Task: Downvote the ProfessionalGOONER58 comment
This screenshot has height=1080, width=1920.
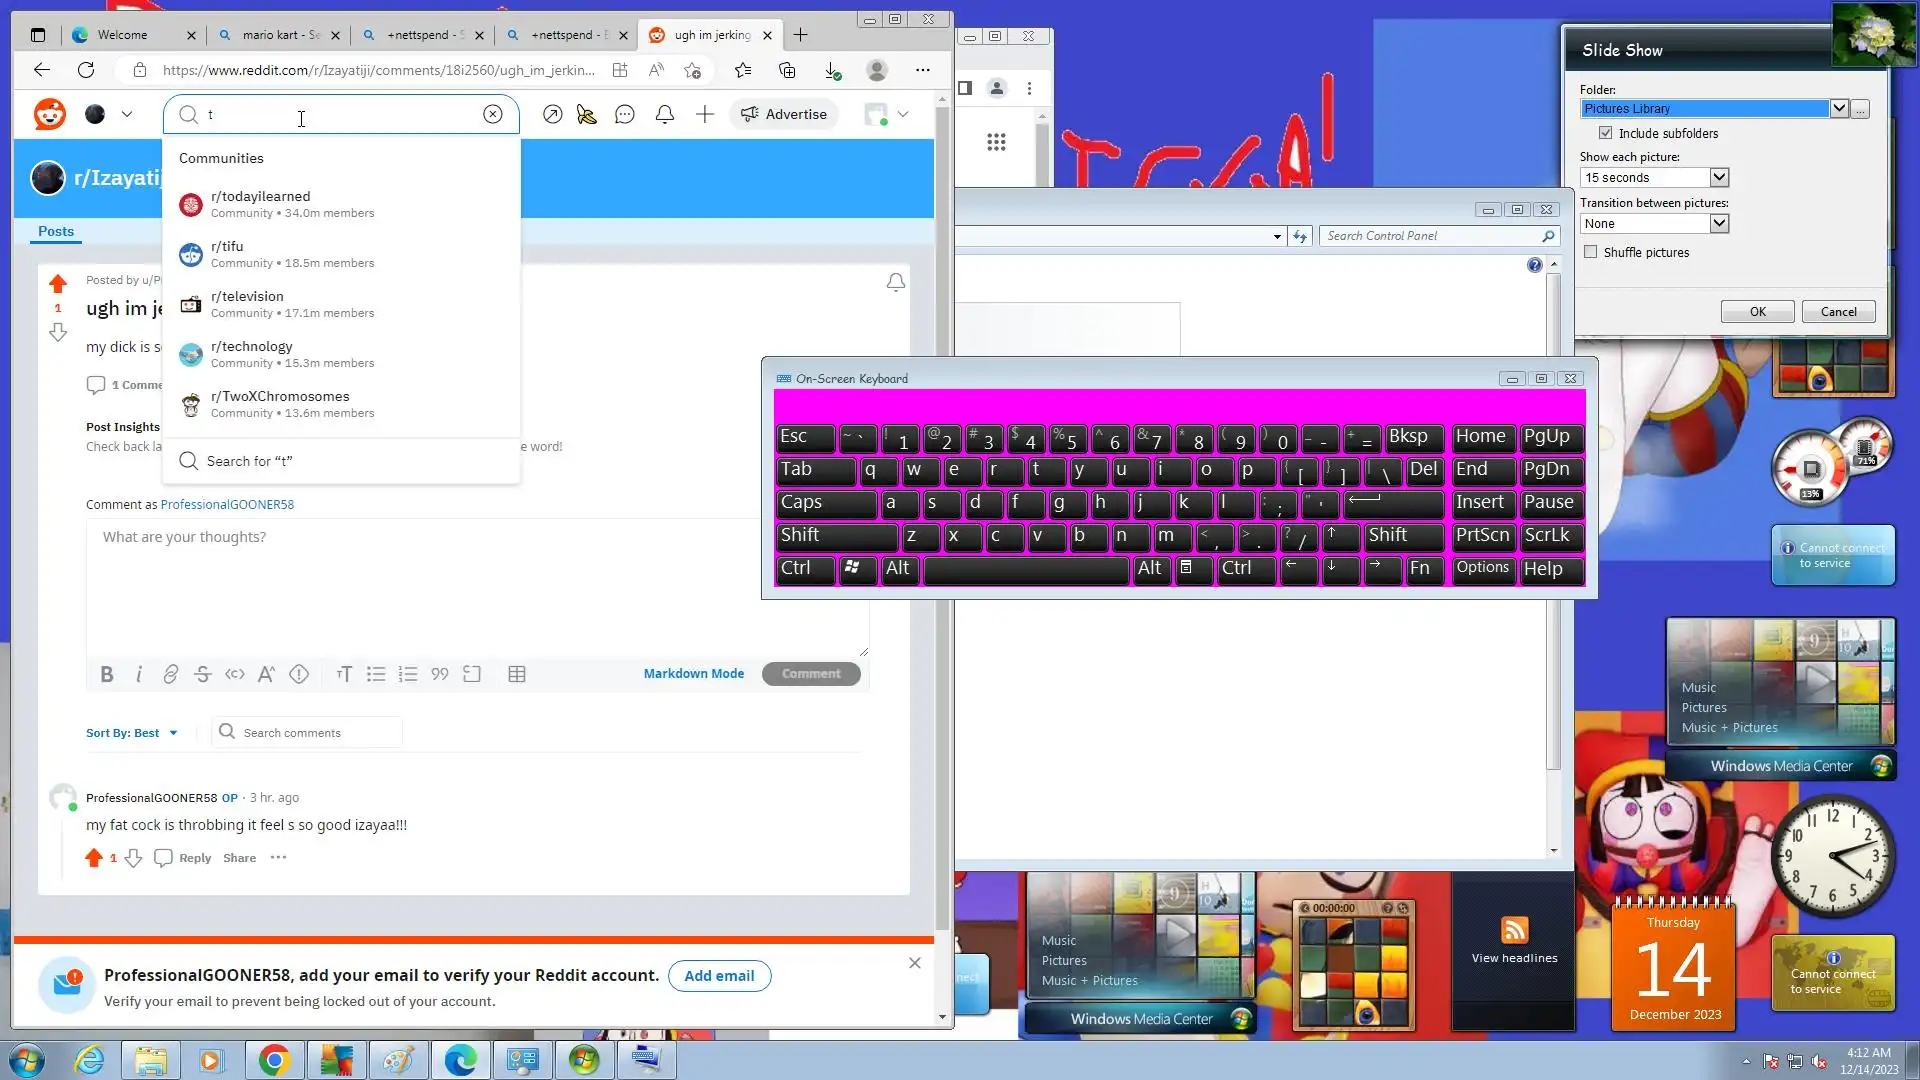Action: click(134, 858)
